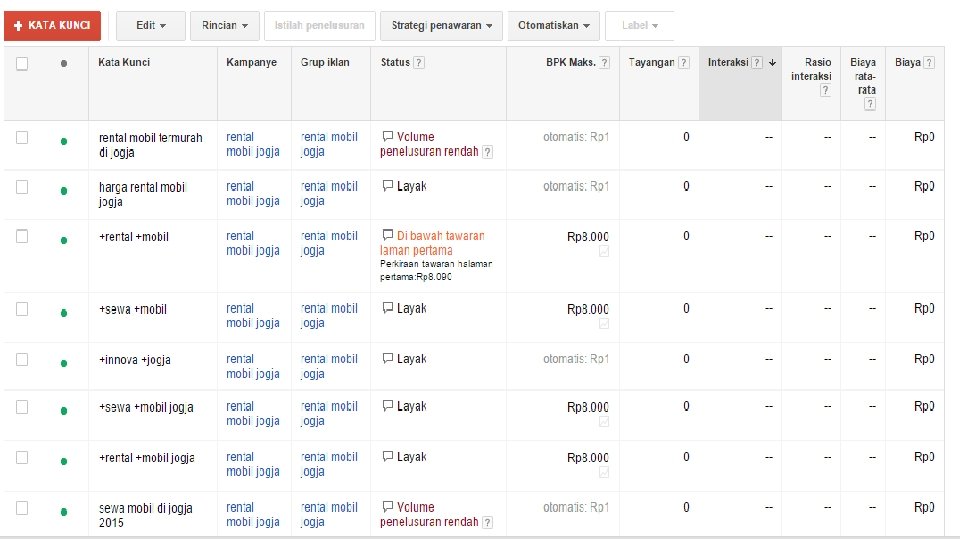
Task: Open the Strategi penawaran dropdown
Action: click(441, 25)
